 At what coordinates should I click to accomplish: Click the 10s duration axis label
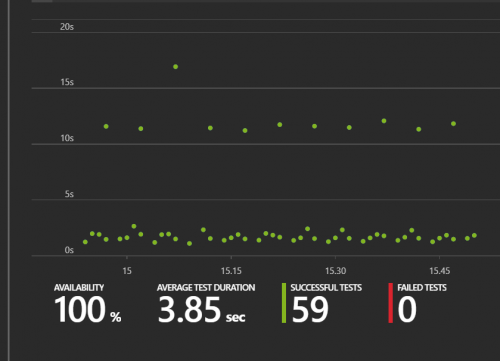click(x=67, y=138)
